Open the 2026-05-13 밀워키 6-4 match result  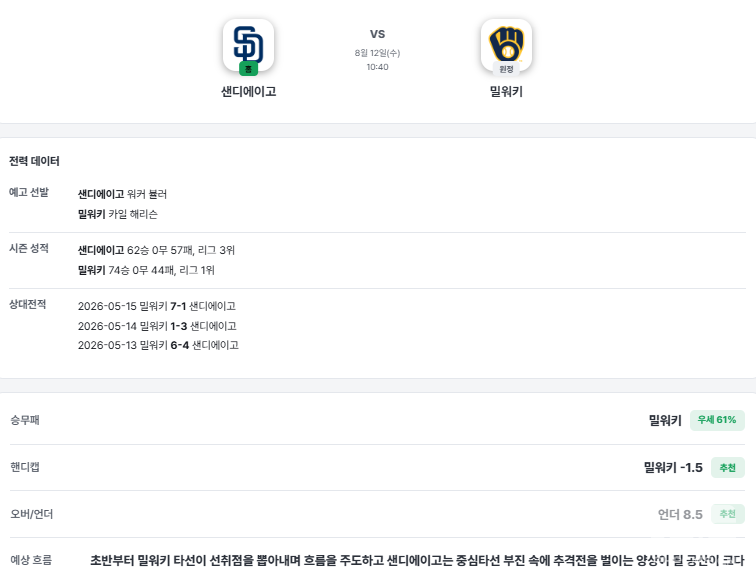(x=158, y=345)
